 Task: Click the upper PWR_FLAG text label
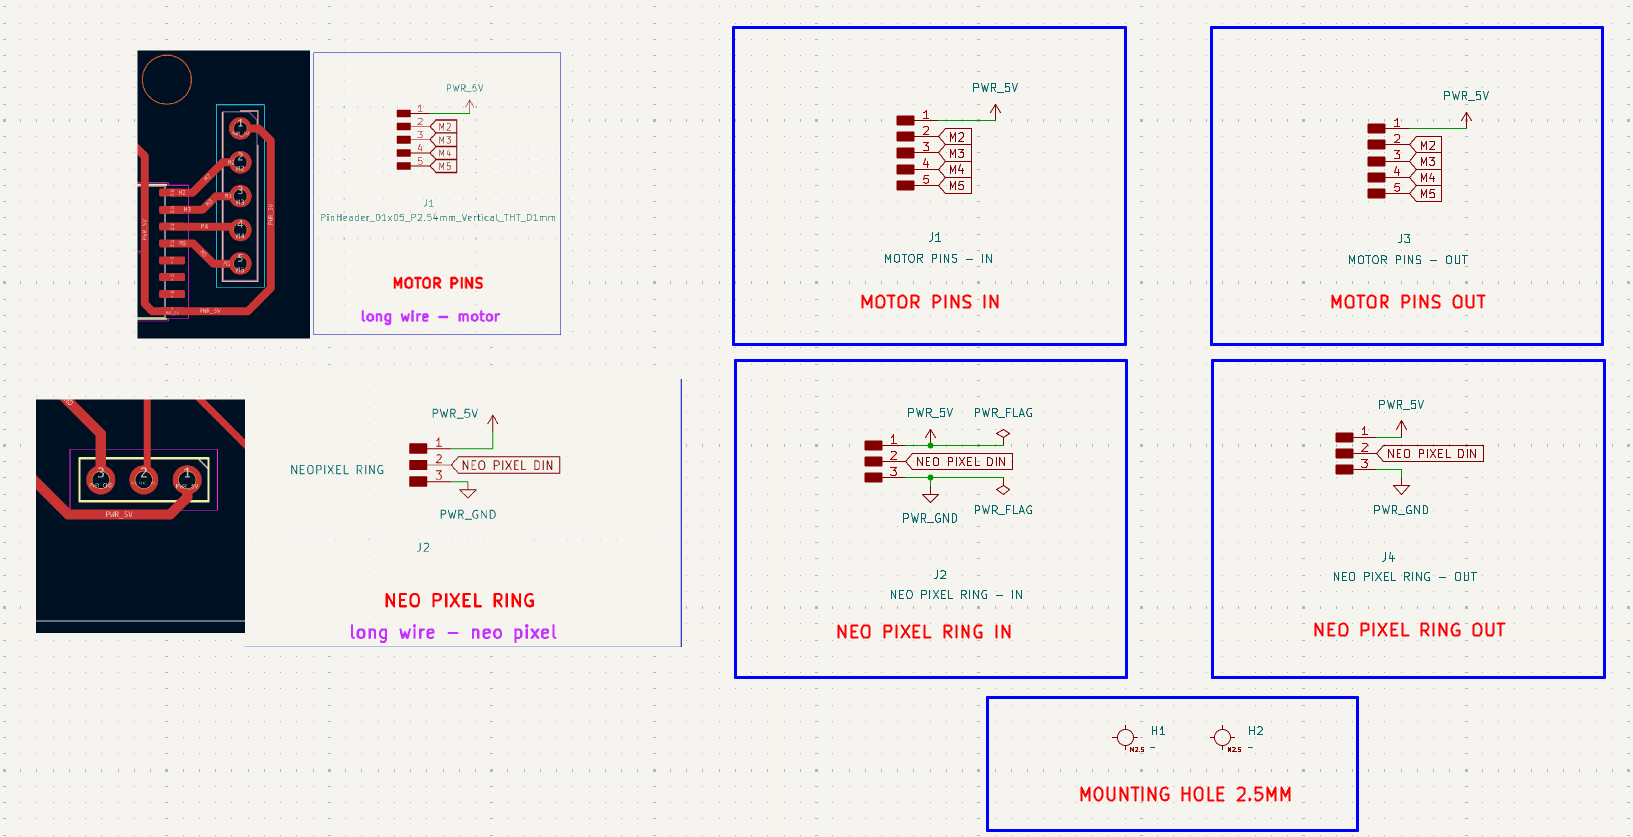[x=1003, y=413]
